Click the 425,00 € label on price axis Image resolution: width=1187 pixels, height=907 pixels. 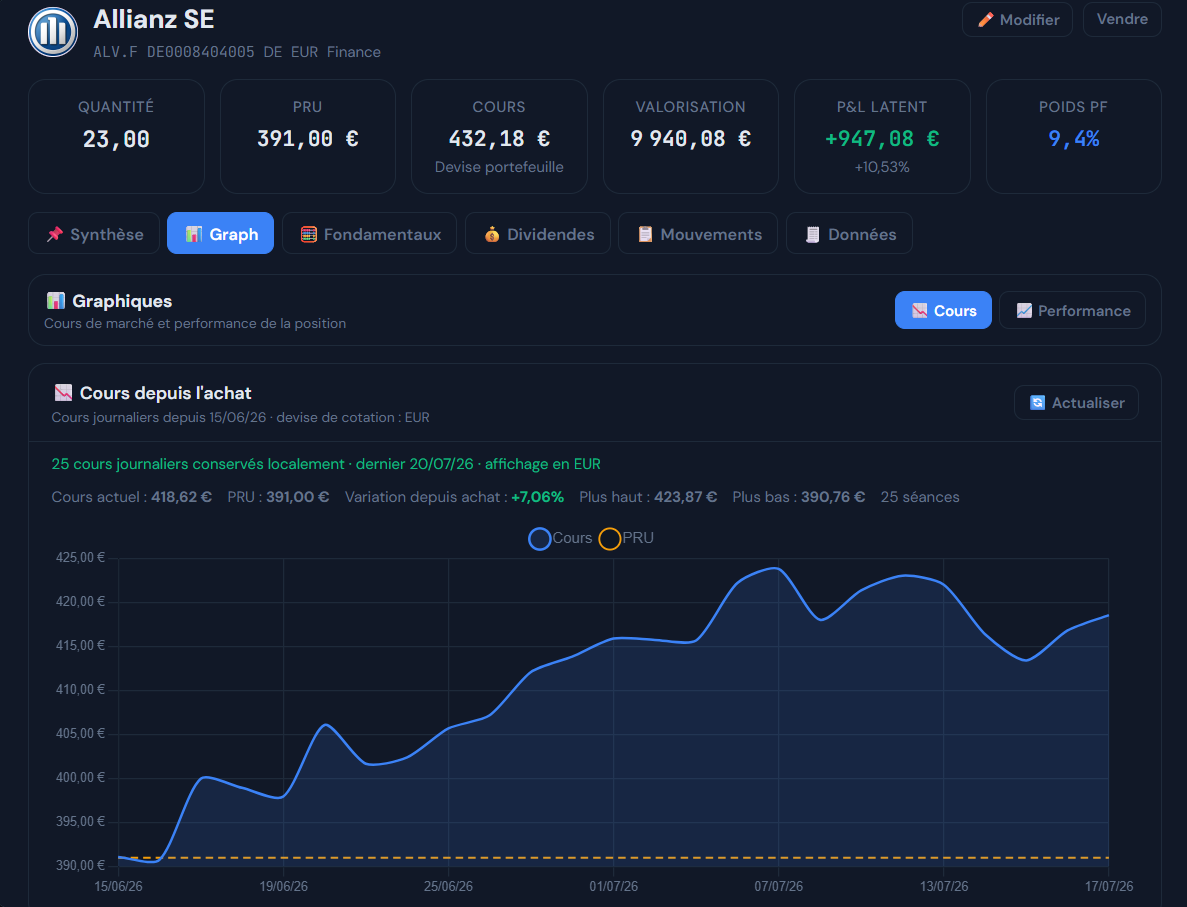pyautogui.click(x=80, y=558)
